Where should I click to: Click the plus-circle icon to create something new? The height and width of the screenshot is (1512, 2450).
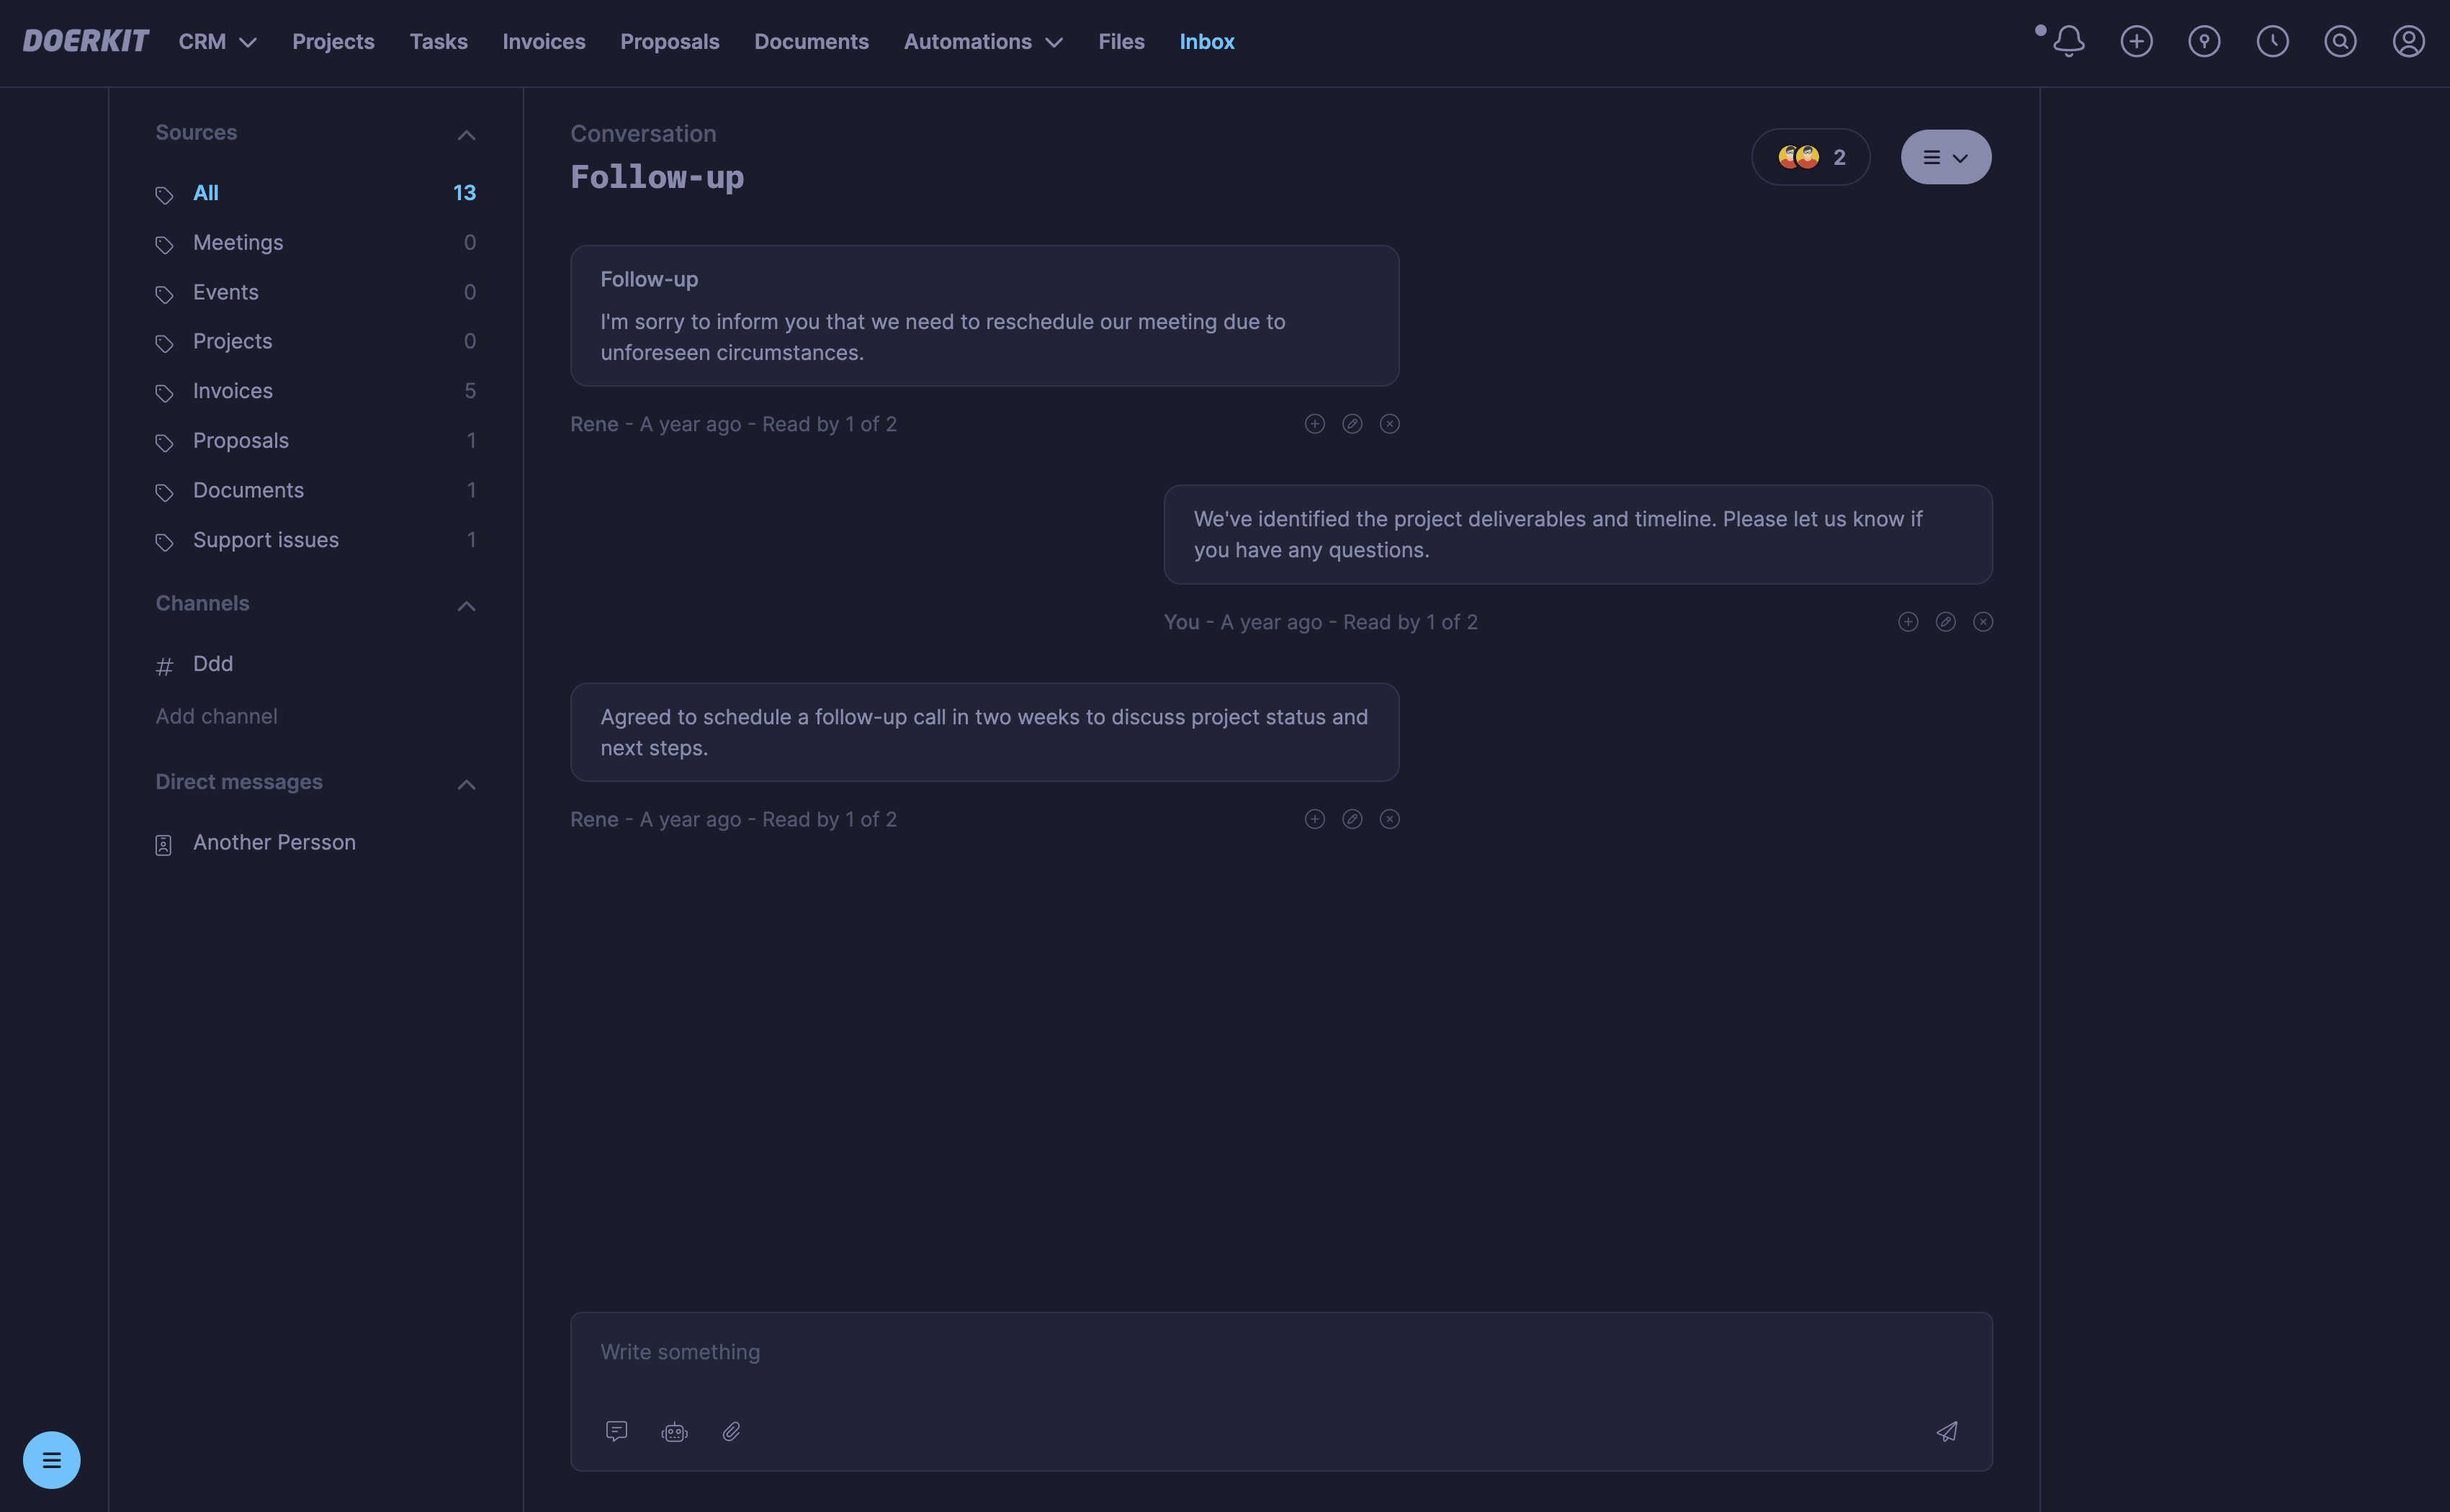coord(2137,41)
